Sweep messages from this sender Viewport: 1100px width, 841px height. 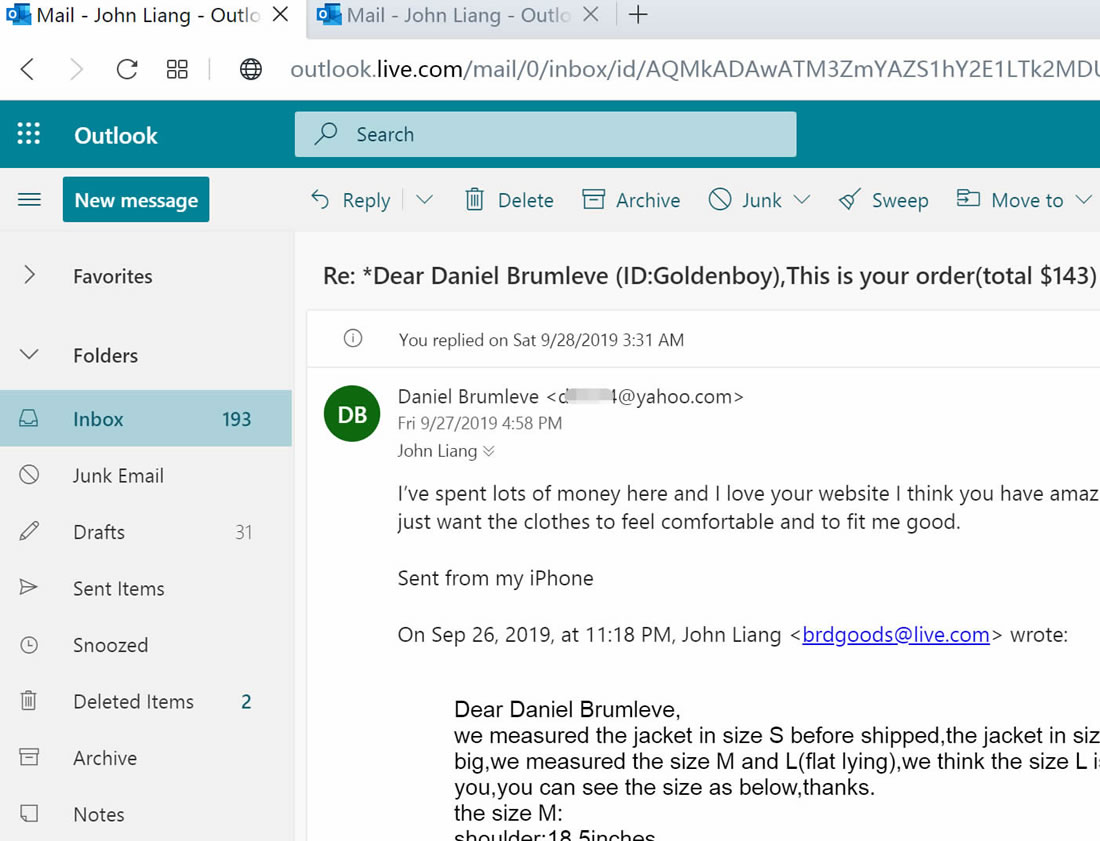pyautogui.click(x=884, y=200)
